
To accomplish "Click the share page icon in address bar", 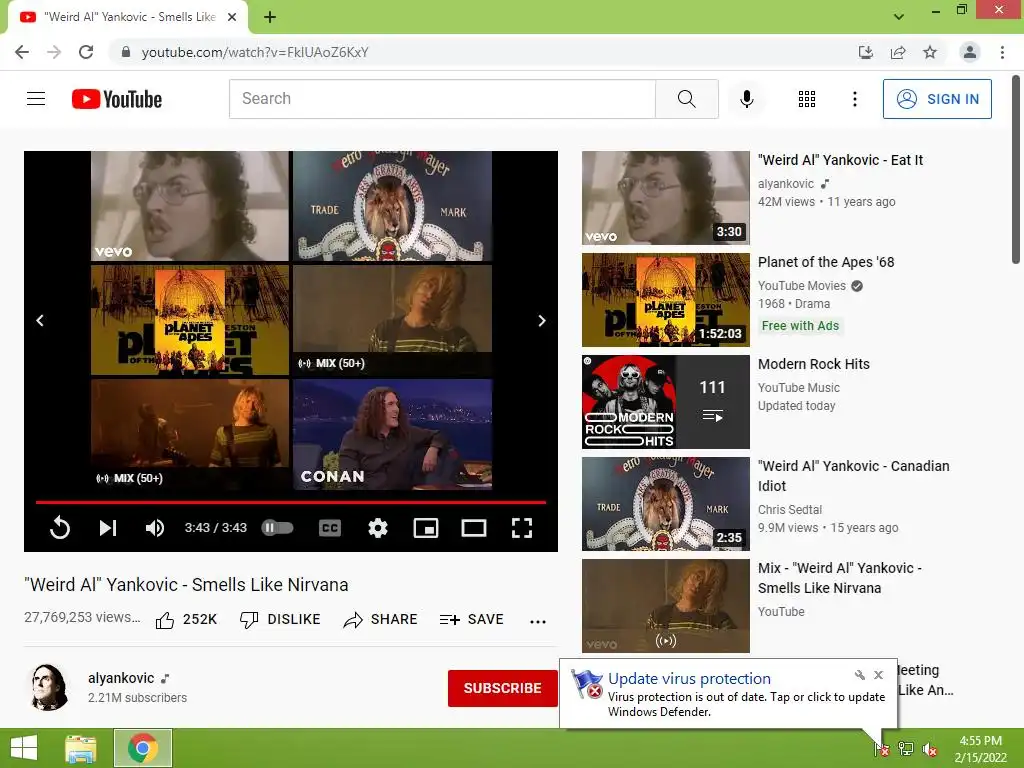I will (898, 52).
